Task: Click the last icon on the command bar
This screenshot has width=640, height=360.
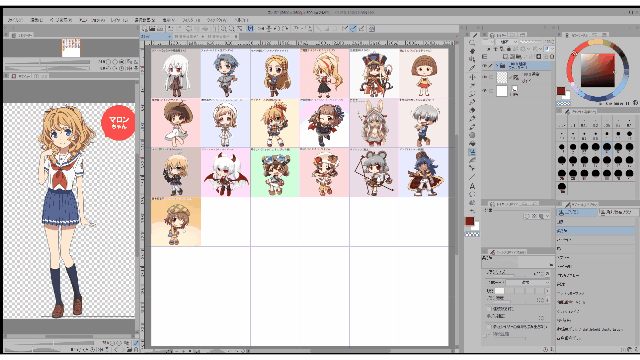Action: coord(371,29)
